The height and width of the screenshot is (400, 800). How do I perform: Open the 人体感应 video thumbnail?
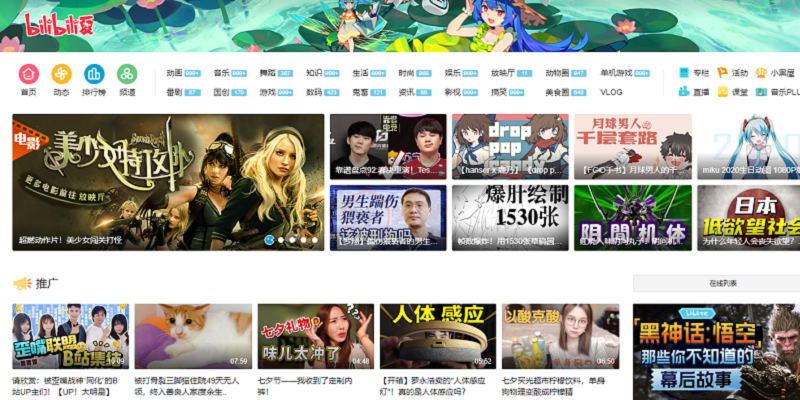click(438, 336)
